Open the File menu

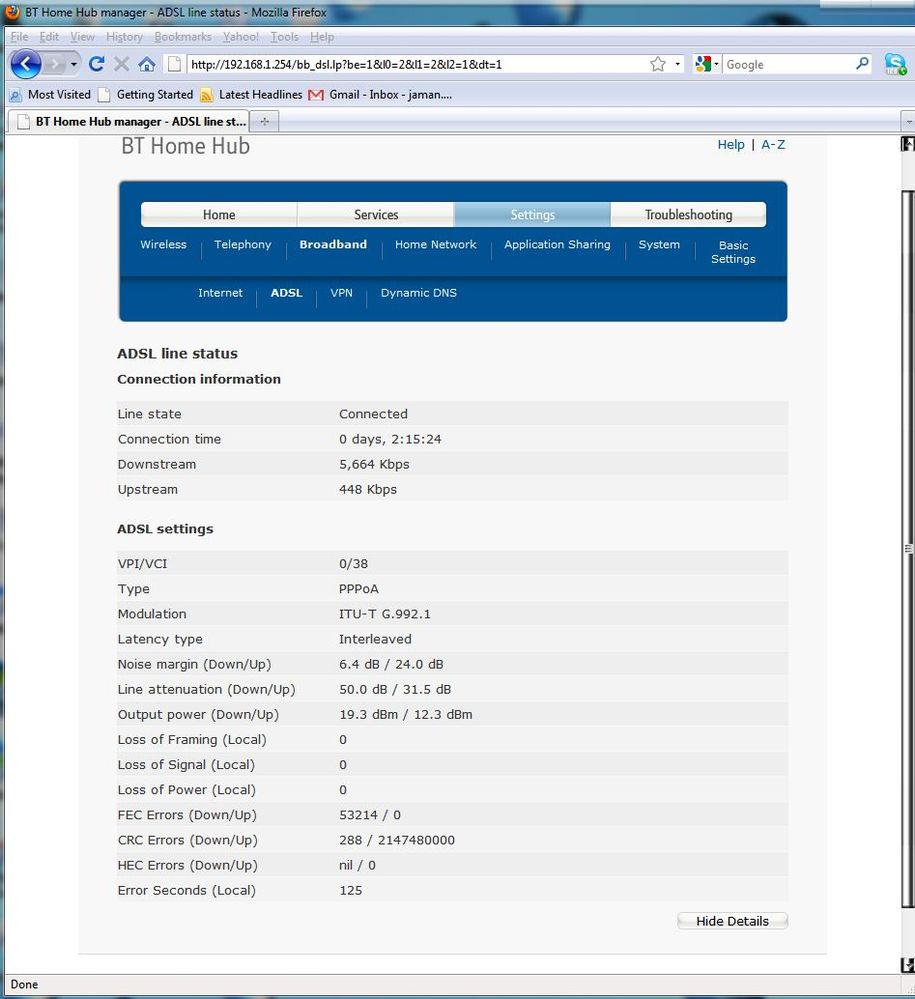19,37
